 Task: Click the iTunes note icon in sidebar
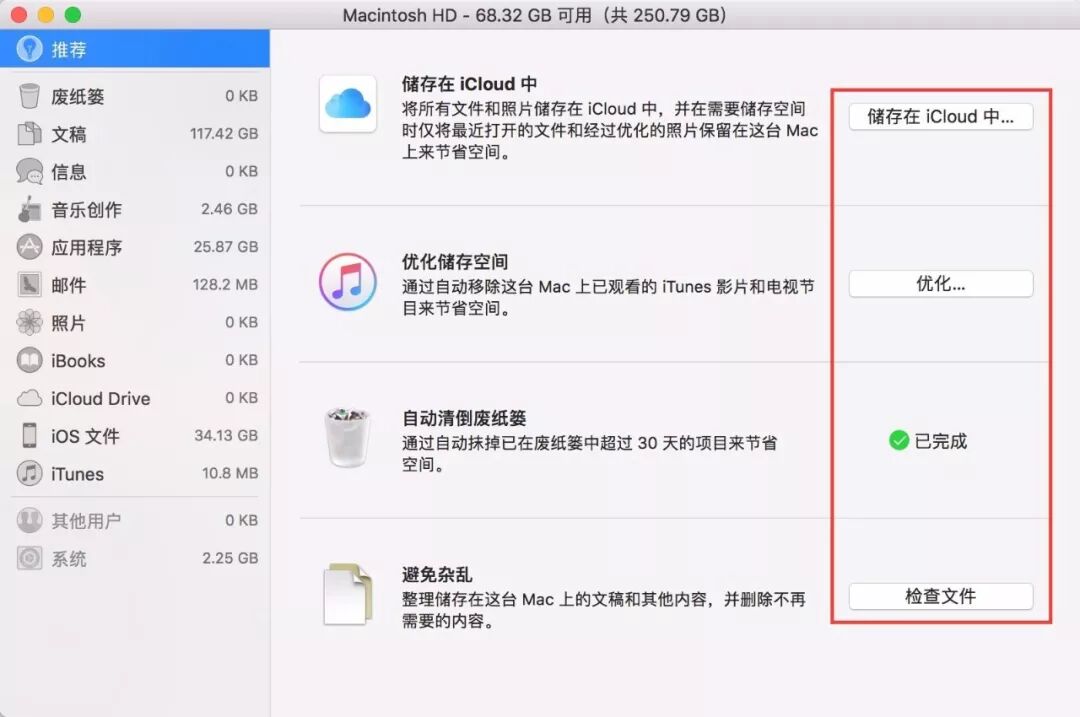click(29, 474)
